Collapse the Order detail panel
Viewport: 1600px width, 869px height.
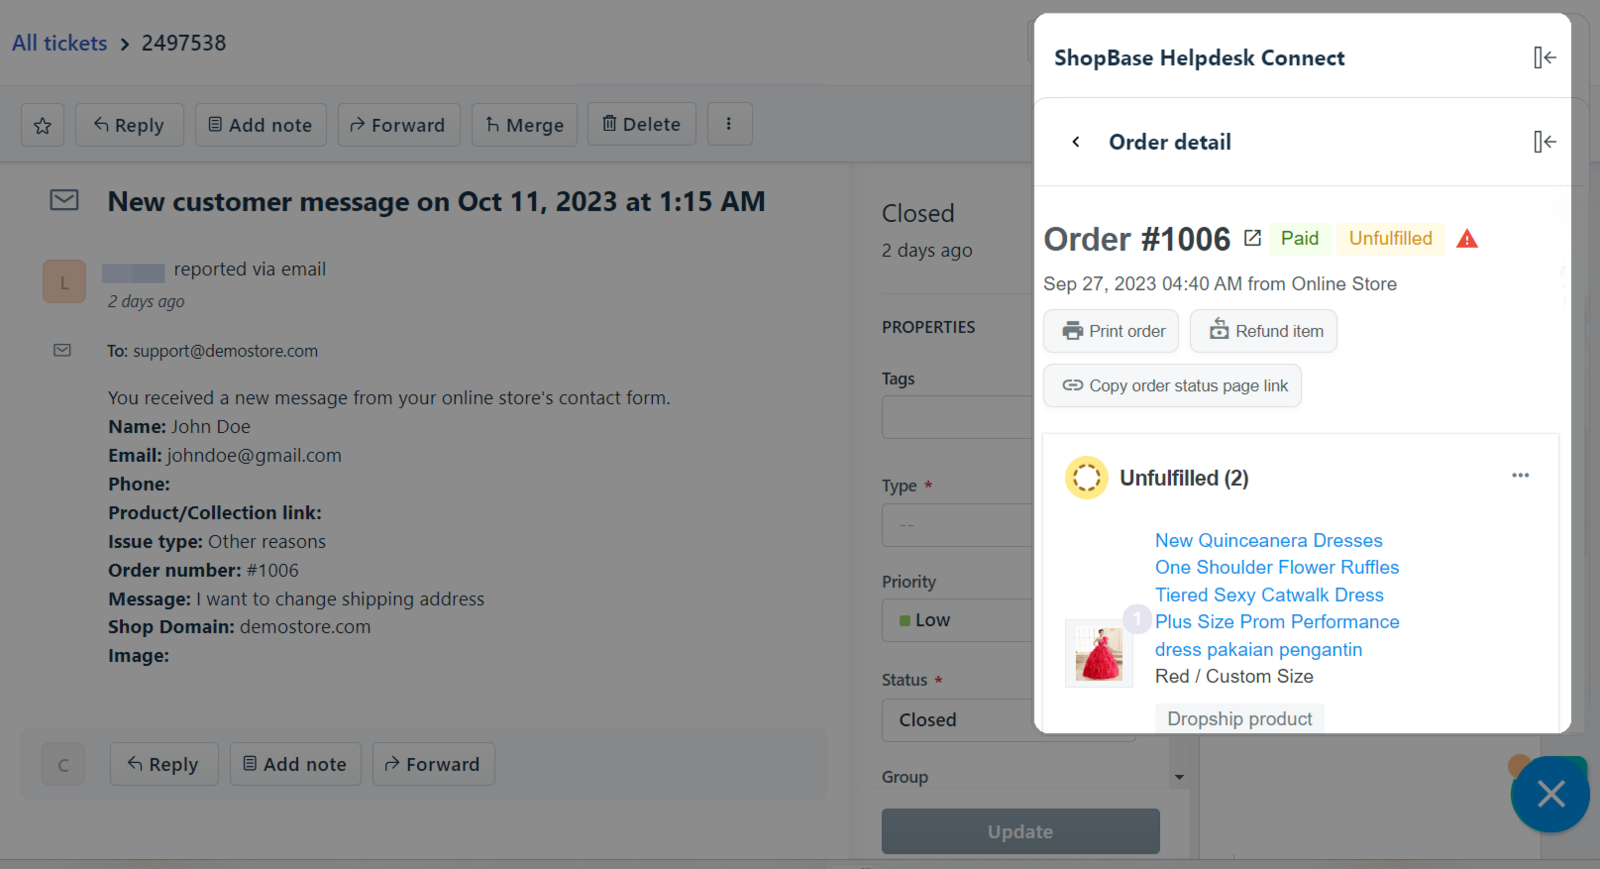(x=1544, y=142)
